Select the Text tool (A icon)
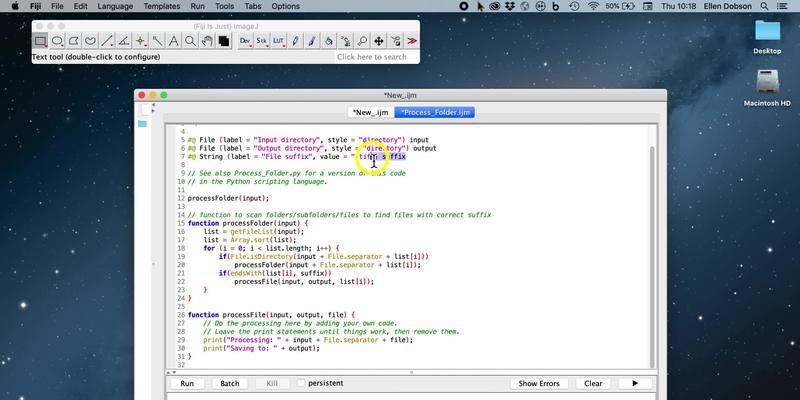The image size is (800, 400). (173, 41)
